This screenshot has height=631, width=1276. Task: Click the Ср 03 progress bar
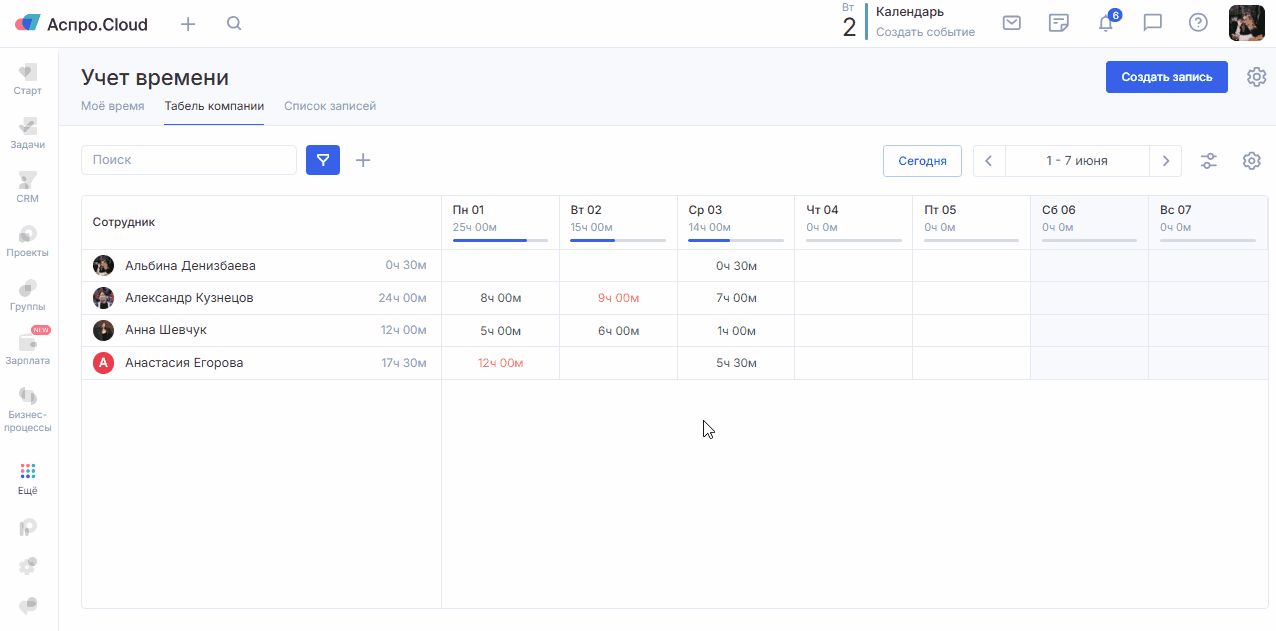point(736,241)
